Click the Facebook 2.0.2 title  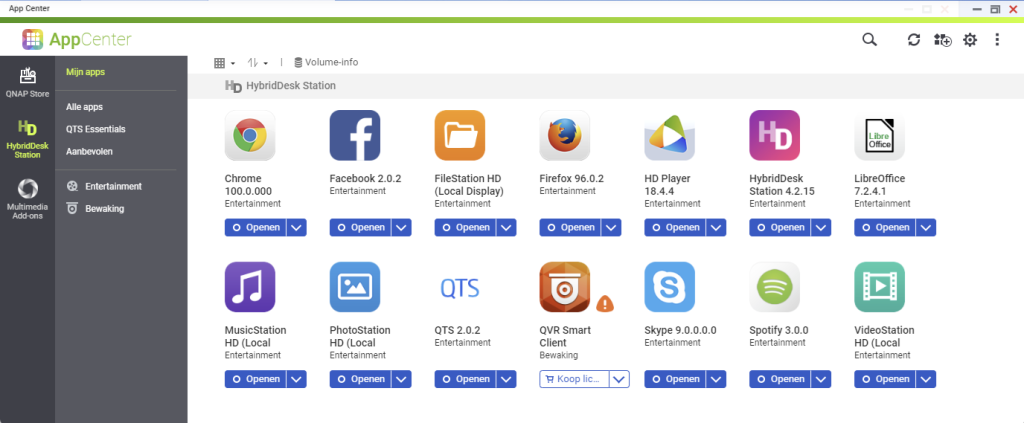coord(365,178)
